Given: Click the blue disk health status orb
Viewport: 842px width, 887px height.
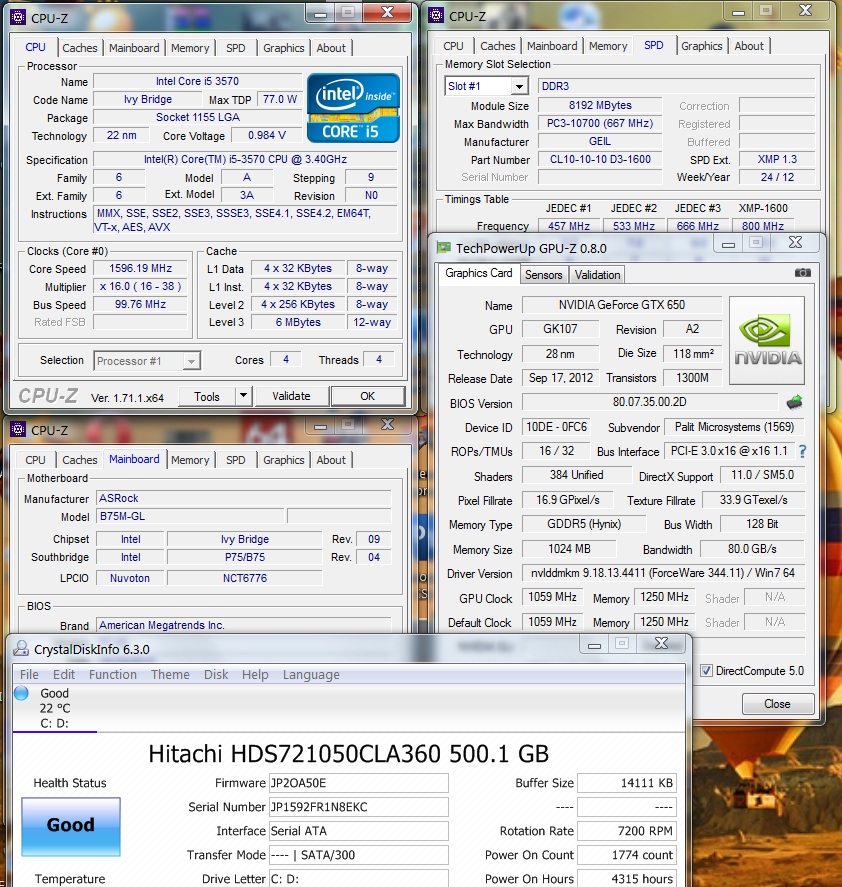Looking at the screenshot, I should point(22,693).
